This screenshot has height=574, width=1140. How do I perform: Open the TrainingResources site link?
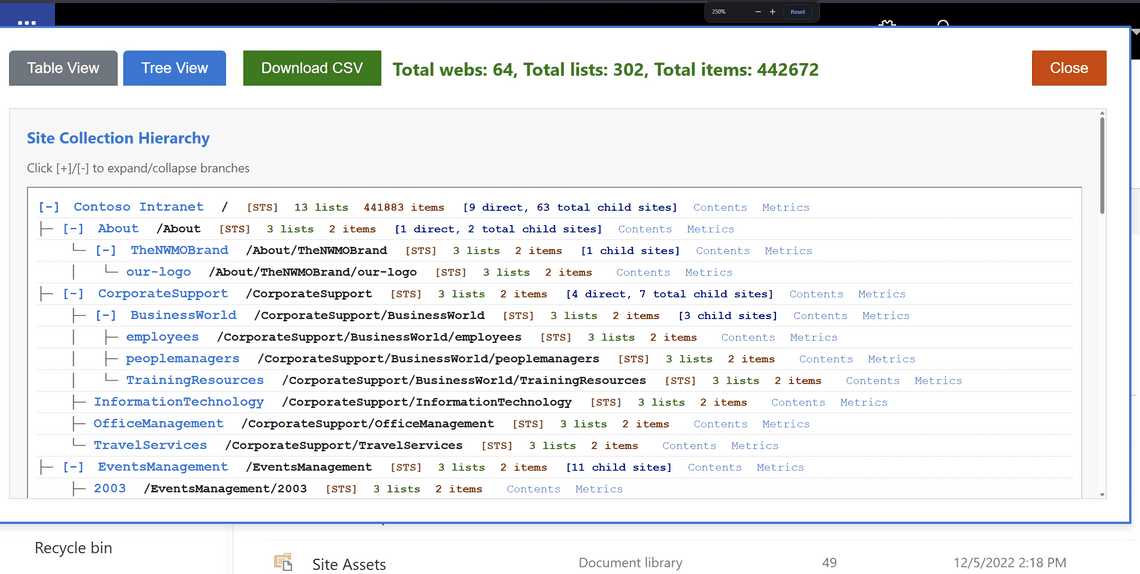(195, 381)
